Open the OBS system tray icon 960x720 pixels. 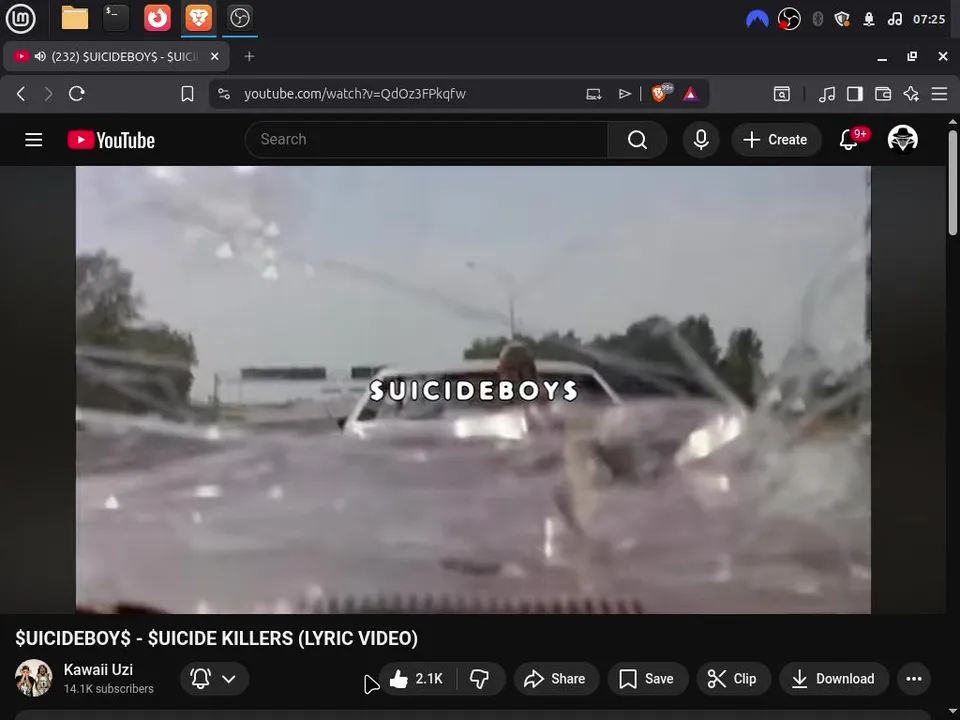[789, 19]
